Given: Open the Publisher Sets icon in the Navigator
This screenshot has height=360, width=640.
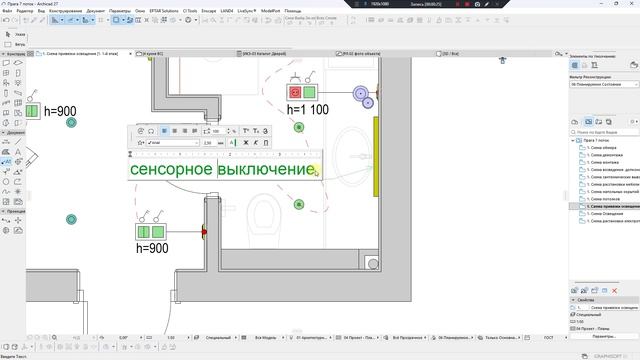Looking at the screenshot, I should tap(609, 122).
